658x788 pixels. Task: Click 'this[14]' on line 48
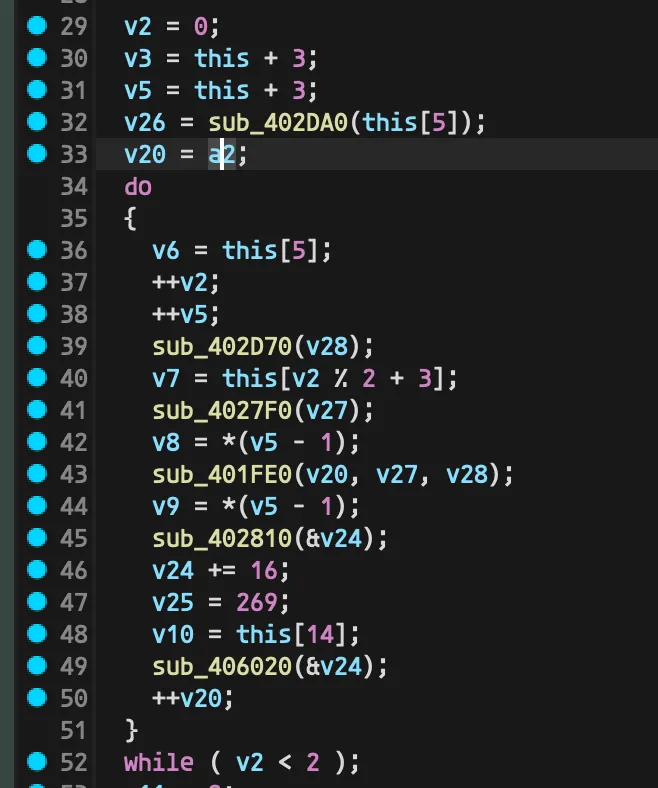click(291, 634)
